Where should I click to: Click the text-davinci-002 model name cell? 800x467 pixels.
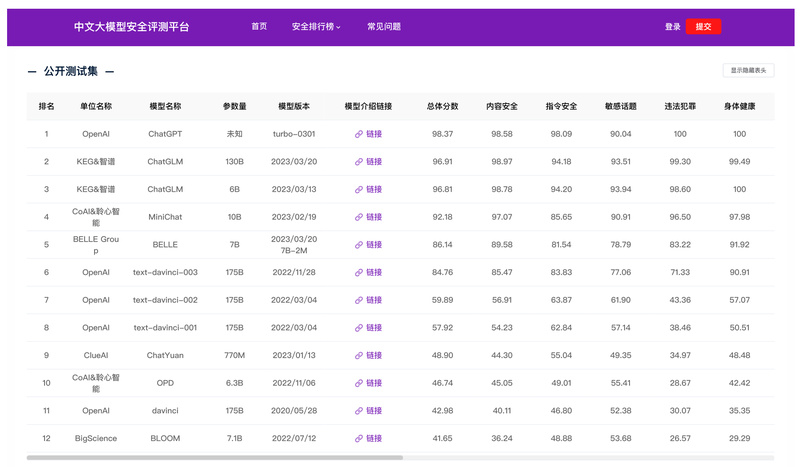[x=165, y=300]
